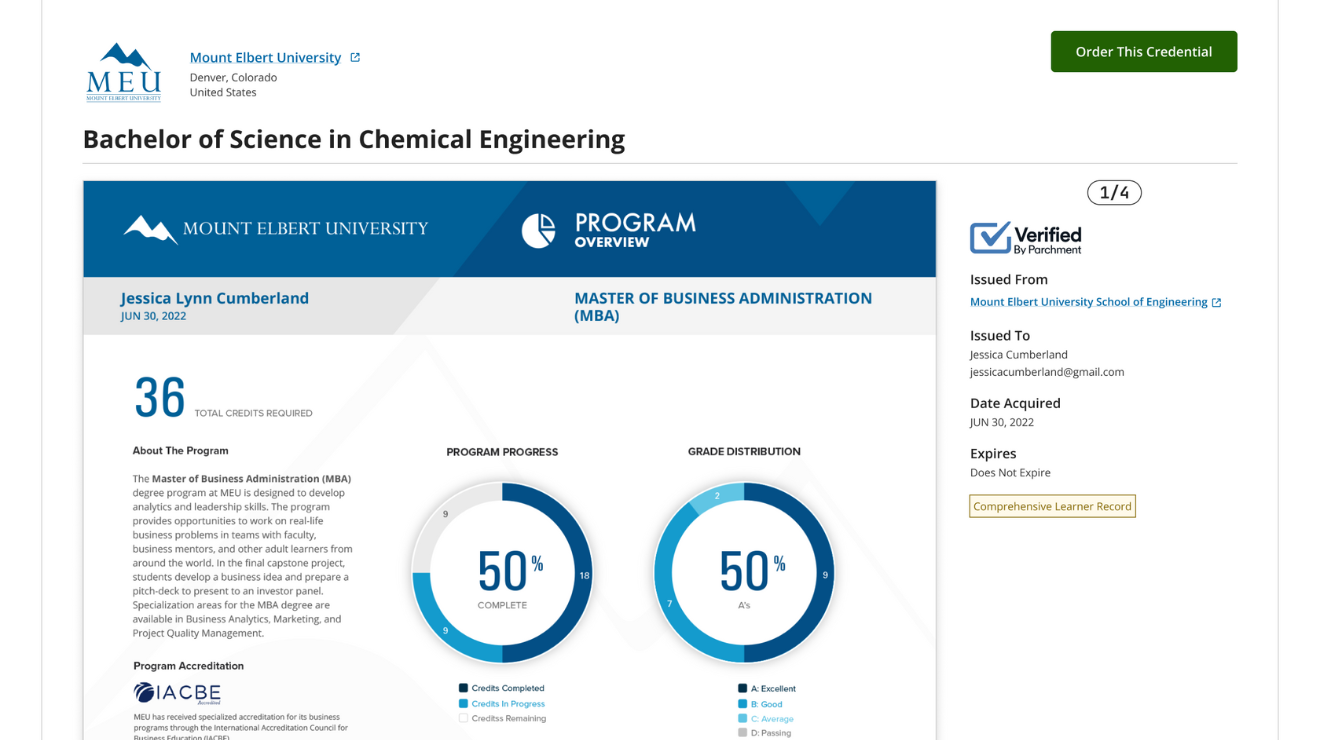Click the jessicacumberland@gmail.com email text

tap(1047, 372)
